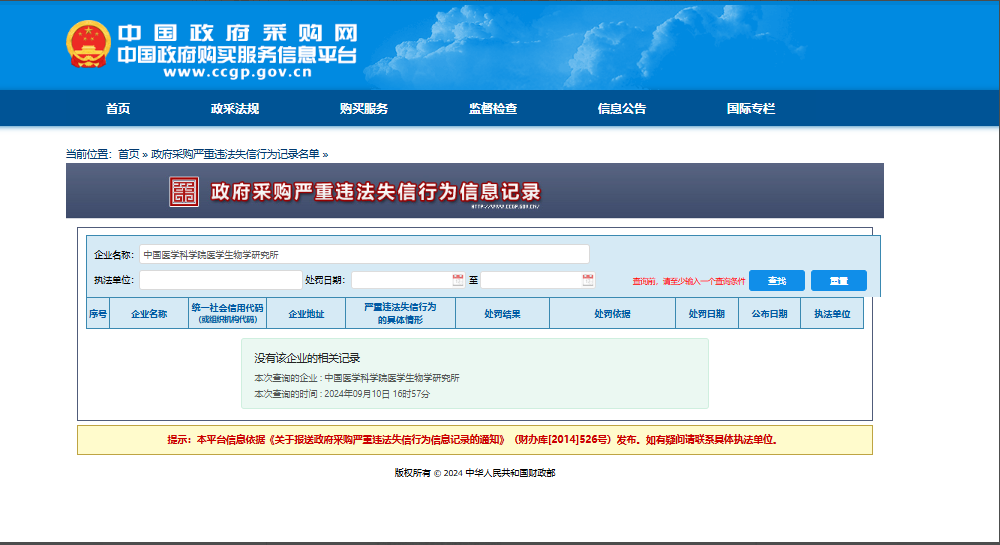Click the 处罚日期 column header

(707, 314)
